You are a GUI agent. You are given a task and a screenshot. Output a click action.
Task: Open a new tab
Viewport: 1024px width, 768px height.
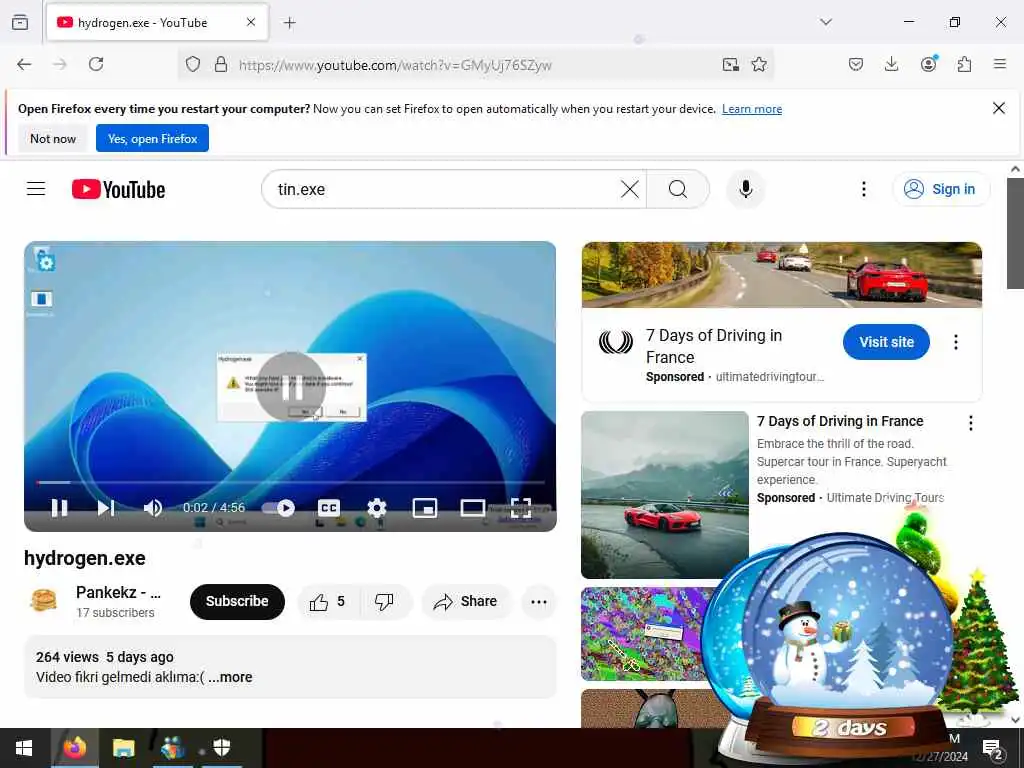pyautogui.click(x=289, y=23)
